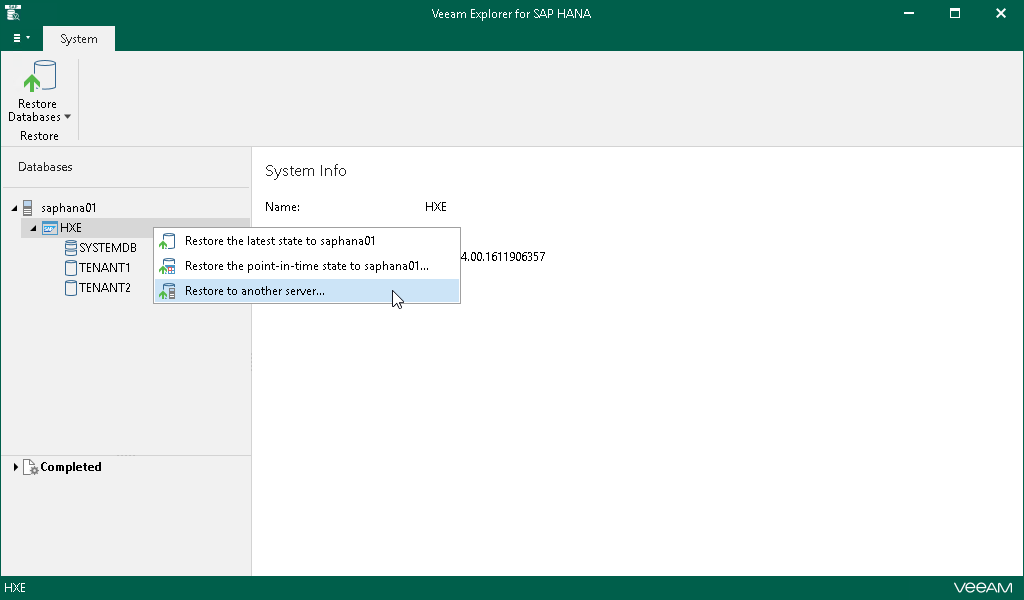Choose Restore the latest state to saphana01
The height and width of the screenshot is (600, 1024).
[280, 241]
